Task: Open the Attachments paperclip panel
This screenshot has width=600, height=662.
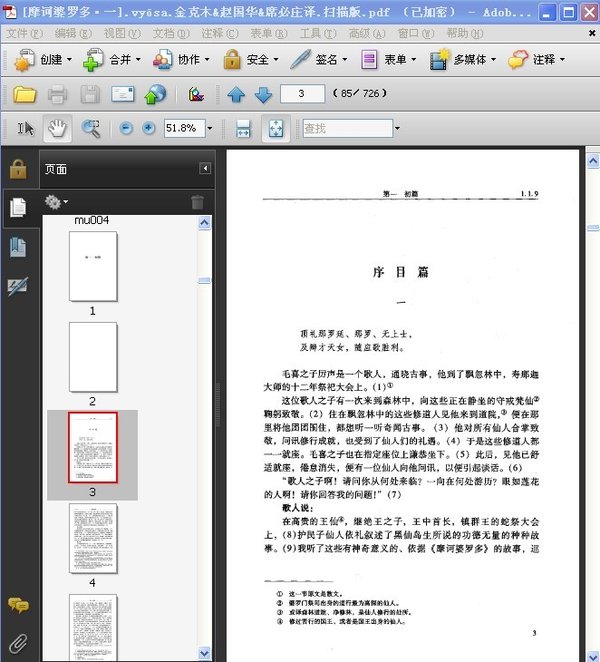Action: click(19, 643)
